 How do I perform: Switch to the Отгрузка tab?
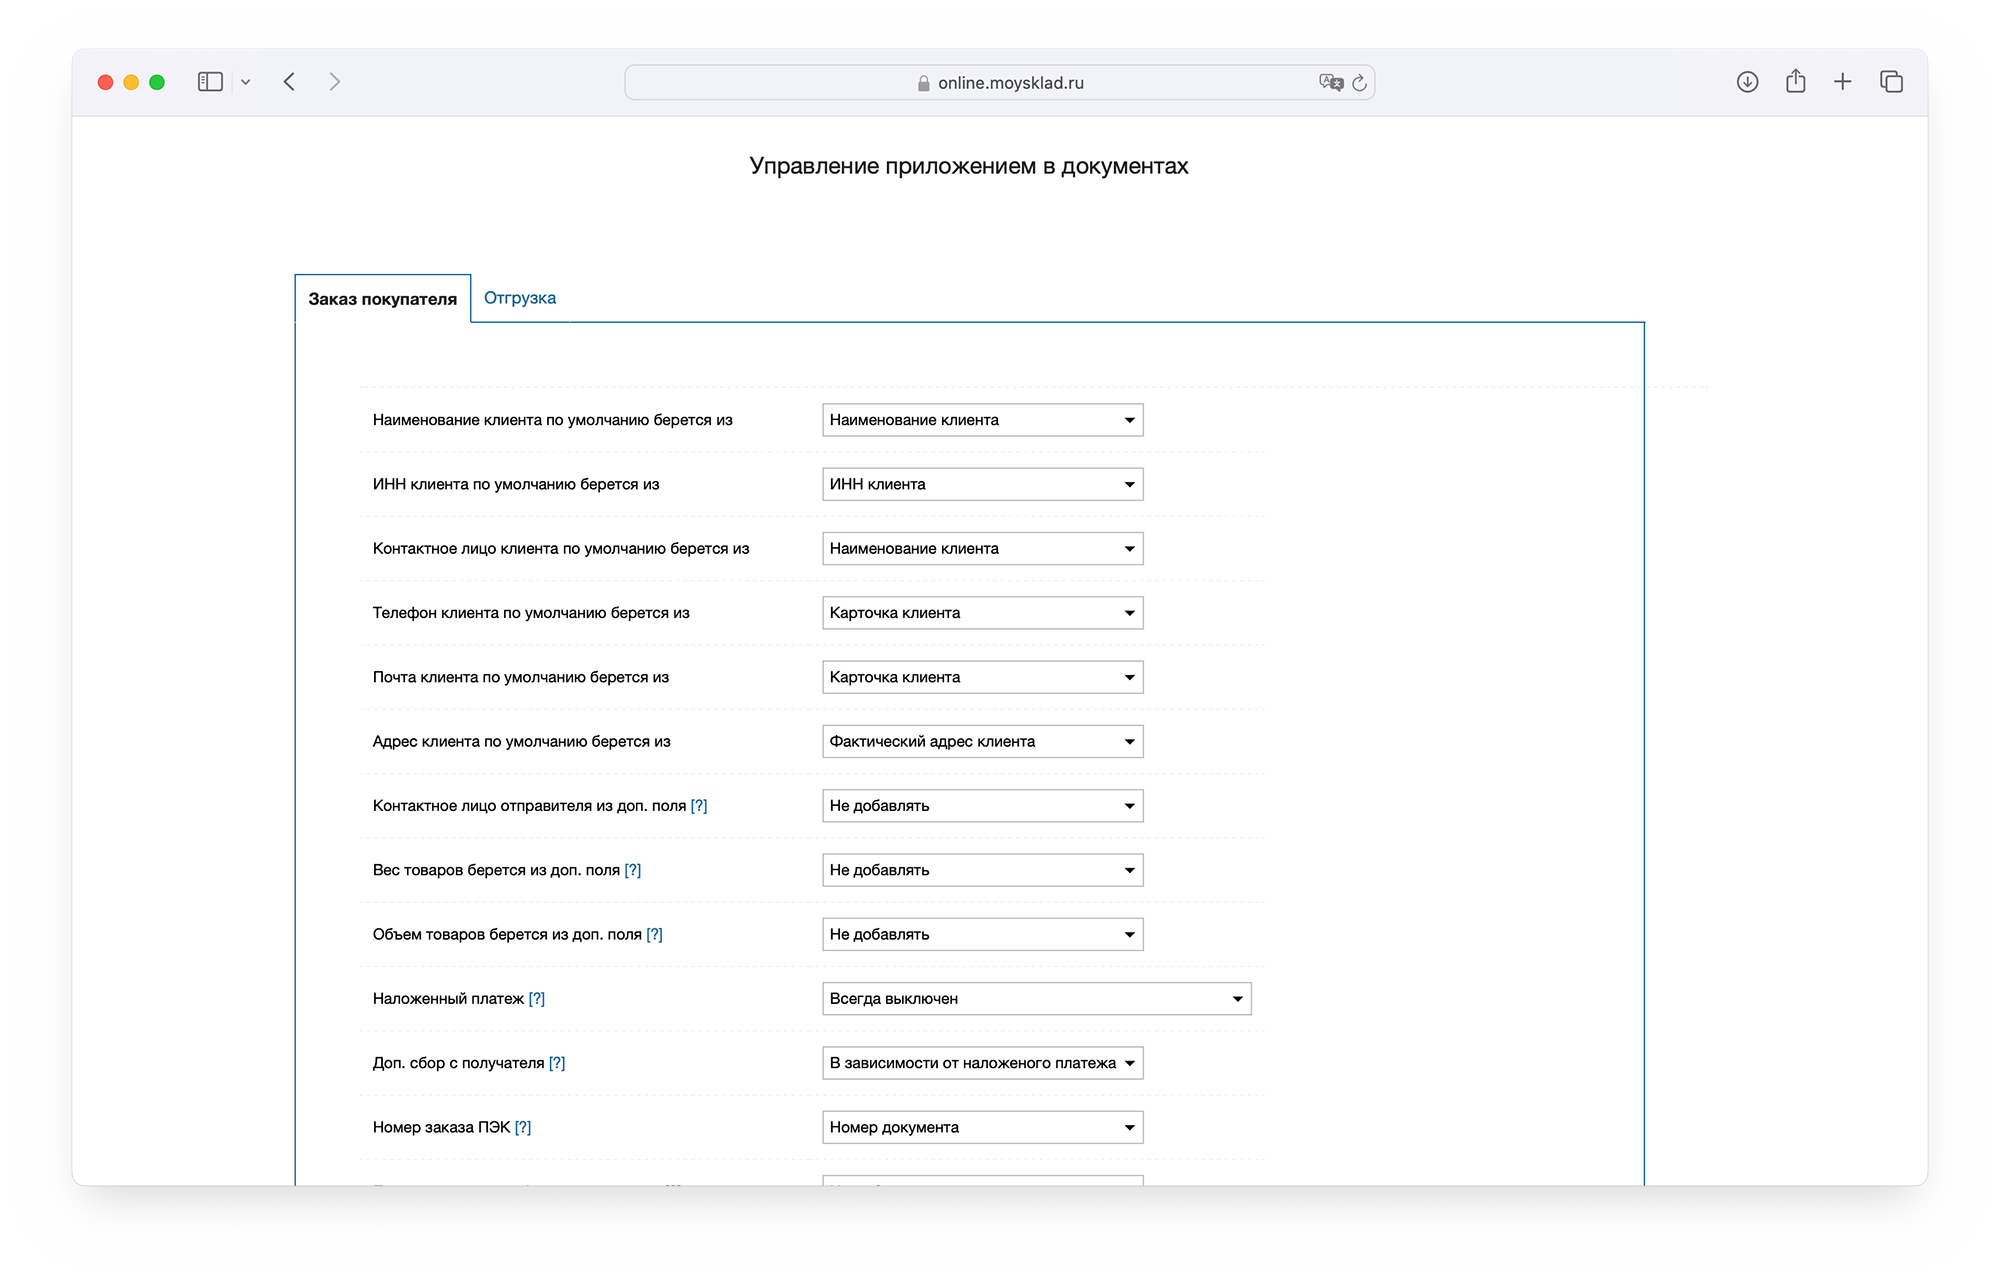(519, 298)
